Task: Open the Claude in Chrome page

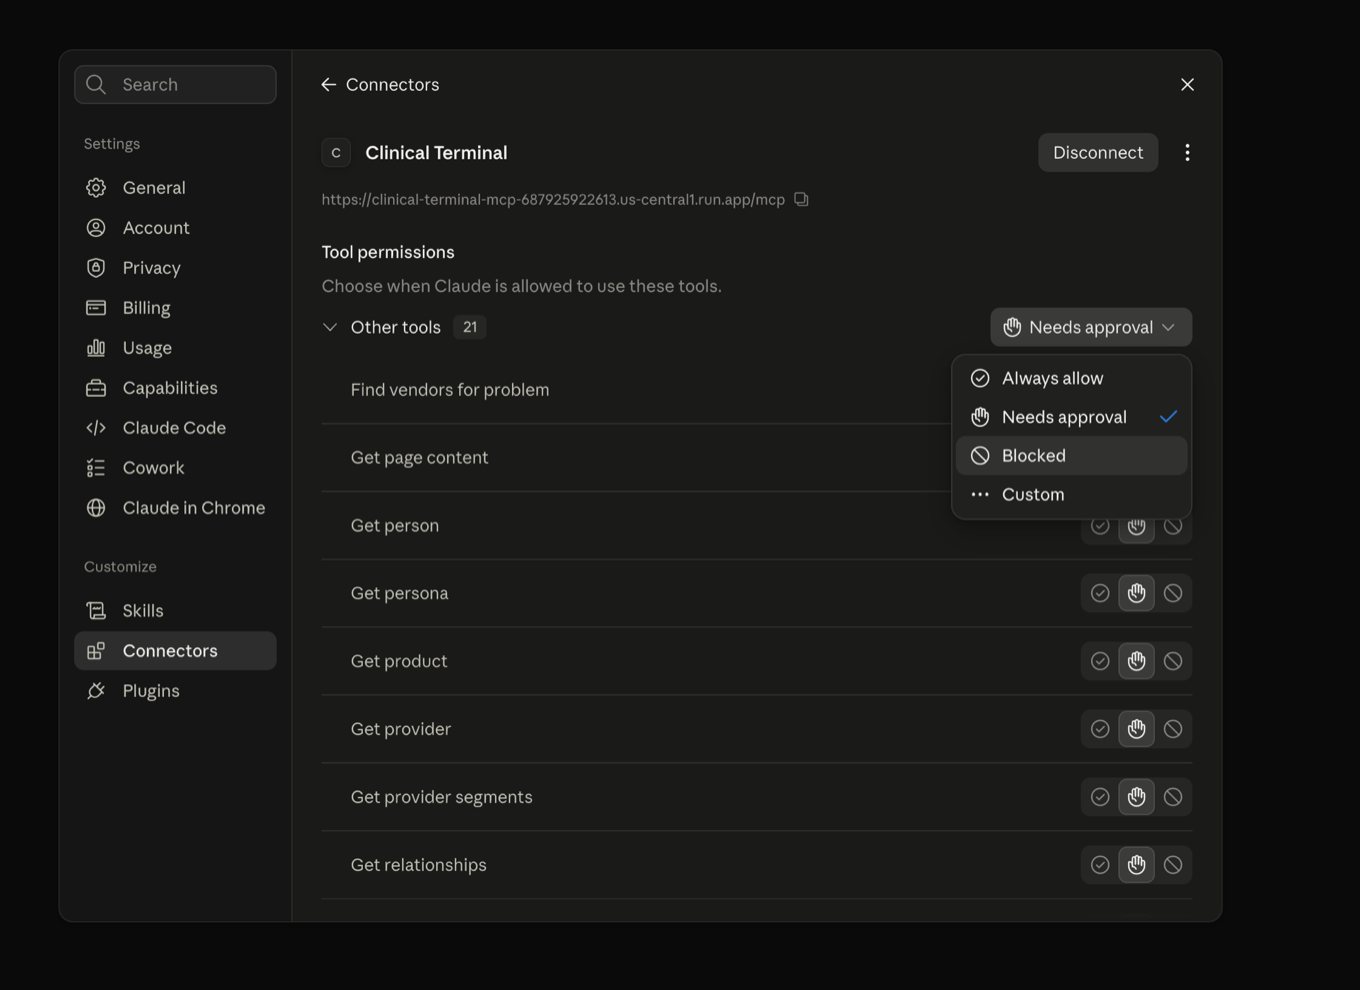Action: coord(175,507)
